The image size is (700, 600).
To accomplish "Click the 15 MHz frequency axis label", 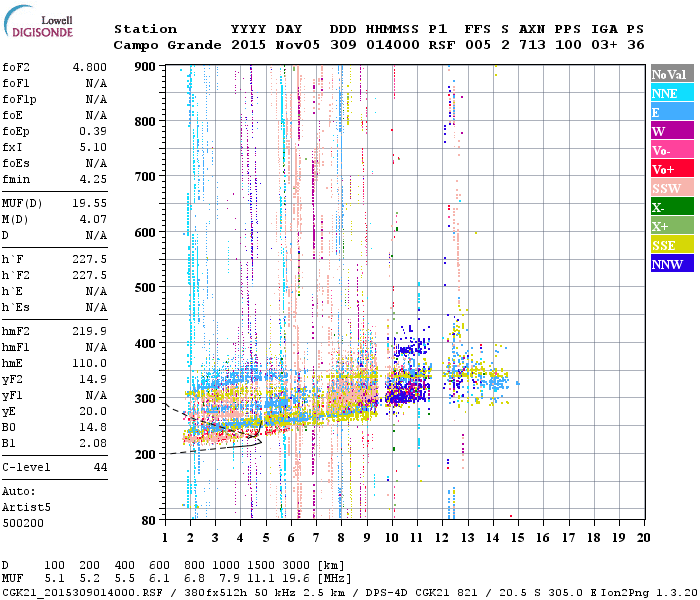I will [518, 538].
